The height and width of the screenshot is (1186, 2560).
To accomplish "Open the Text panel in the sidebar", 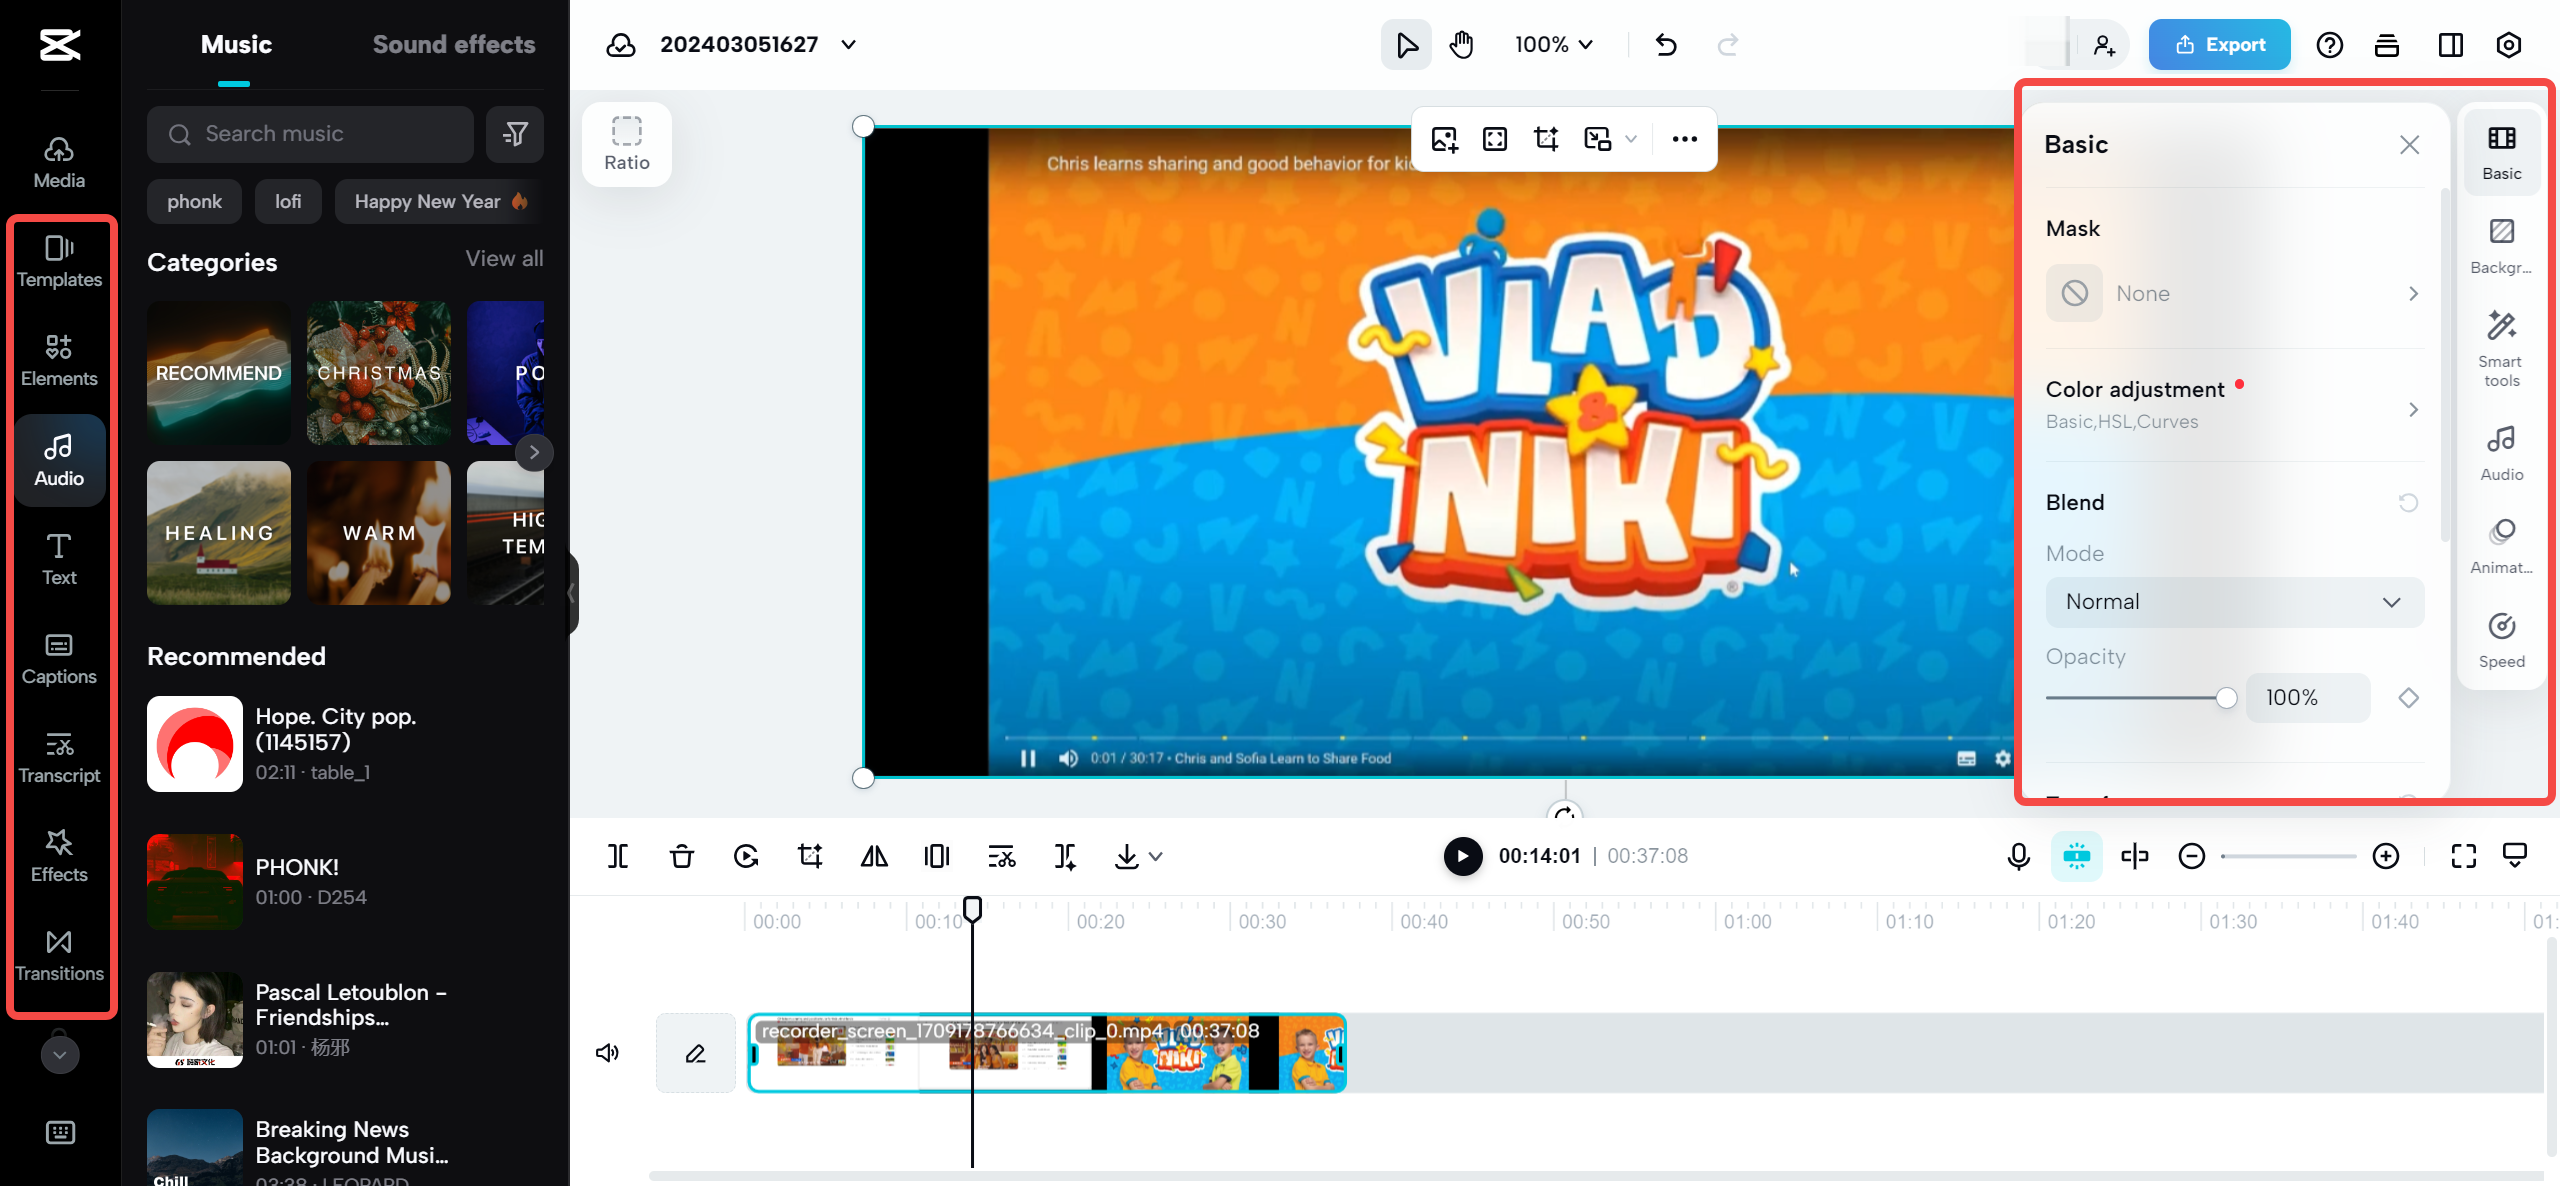I will coord(59,558).
